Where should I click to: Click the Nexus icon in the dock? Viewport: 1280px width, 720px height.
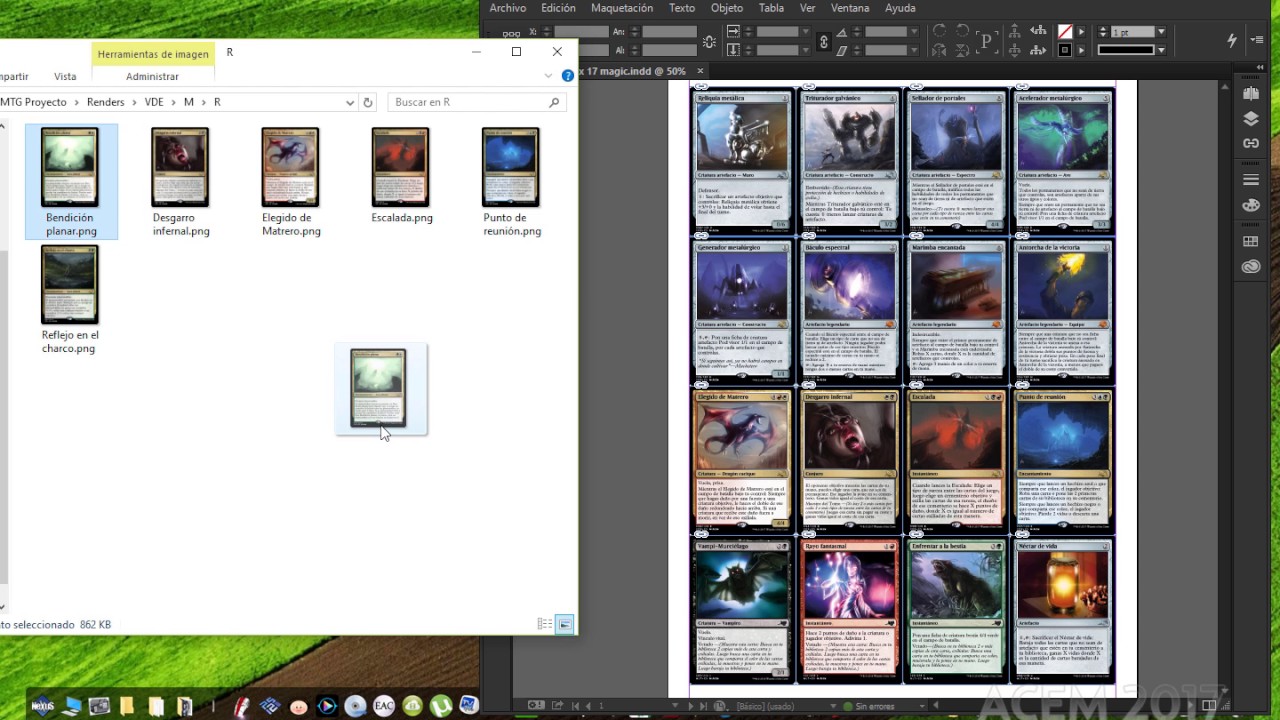42,706
